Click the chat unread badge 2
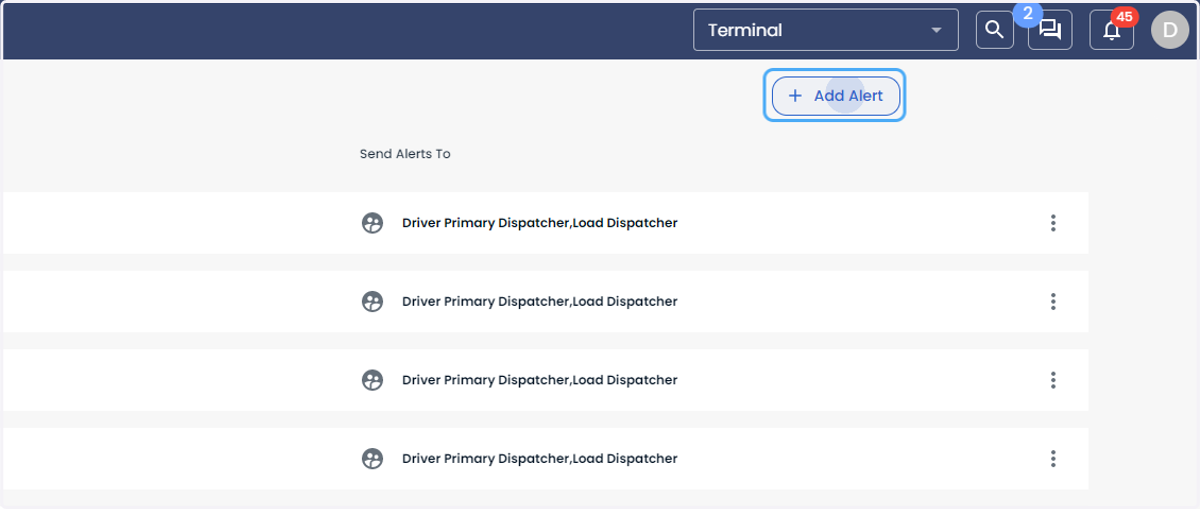The width and height of the screenshot is (1200, 509). click(x=1027, y=15)
